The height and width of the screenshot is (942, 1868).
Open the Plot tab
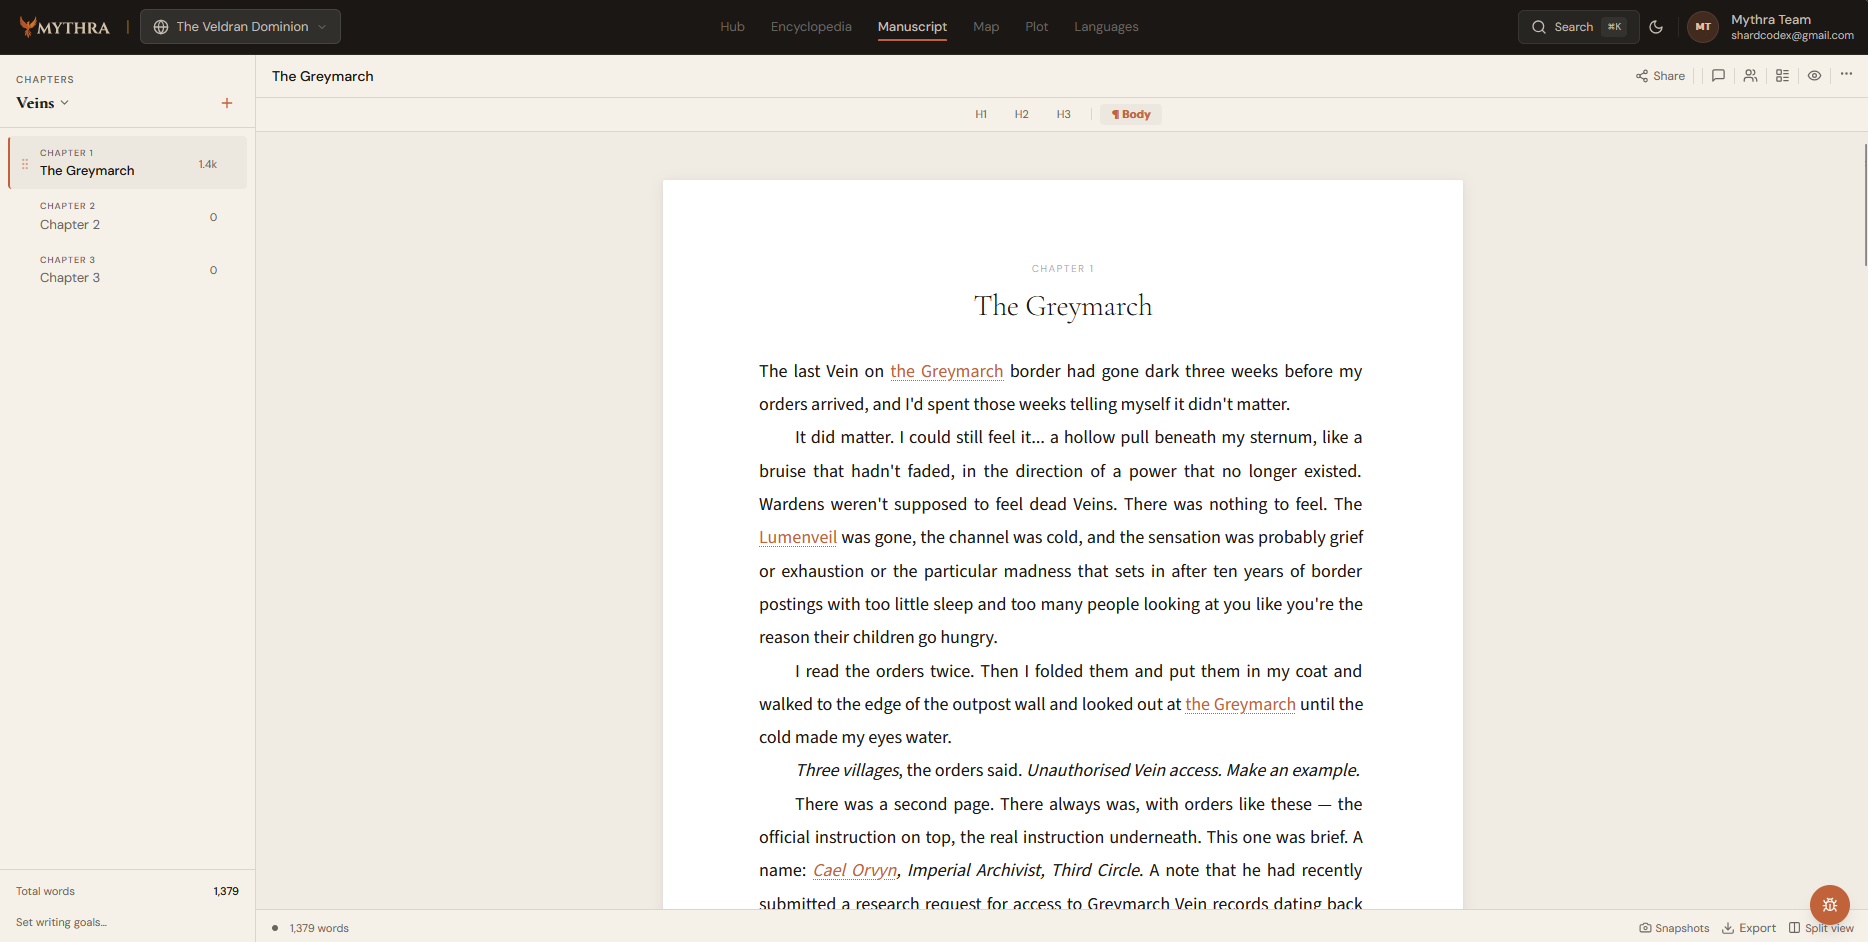pyautogui.click(x=1037, y=27)
